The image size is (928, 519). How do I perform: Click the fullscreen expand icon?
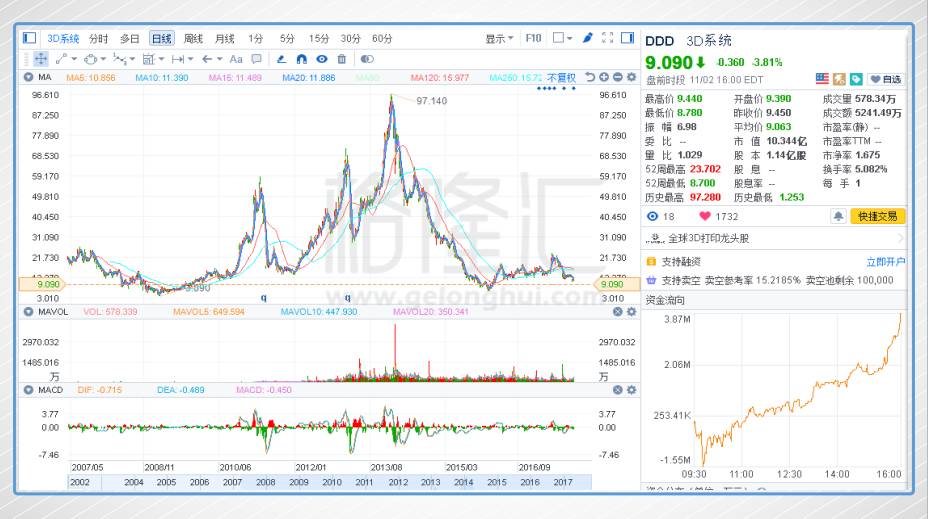607,38
